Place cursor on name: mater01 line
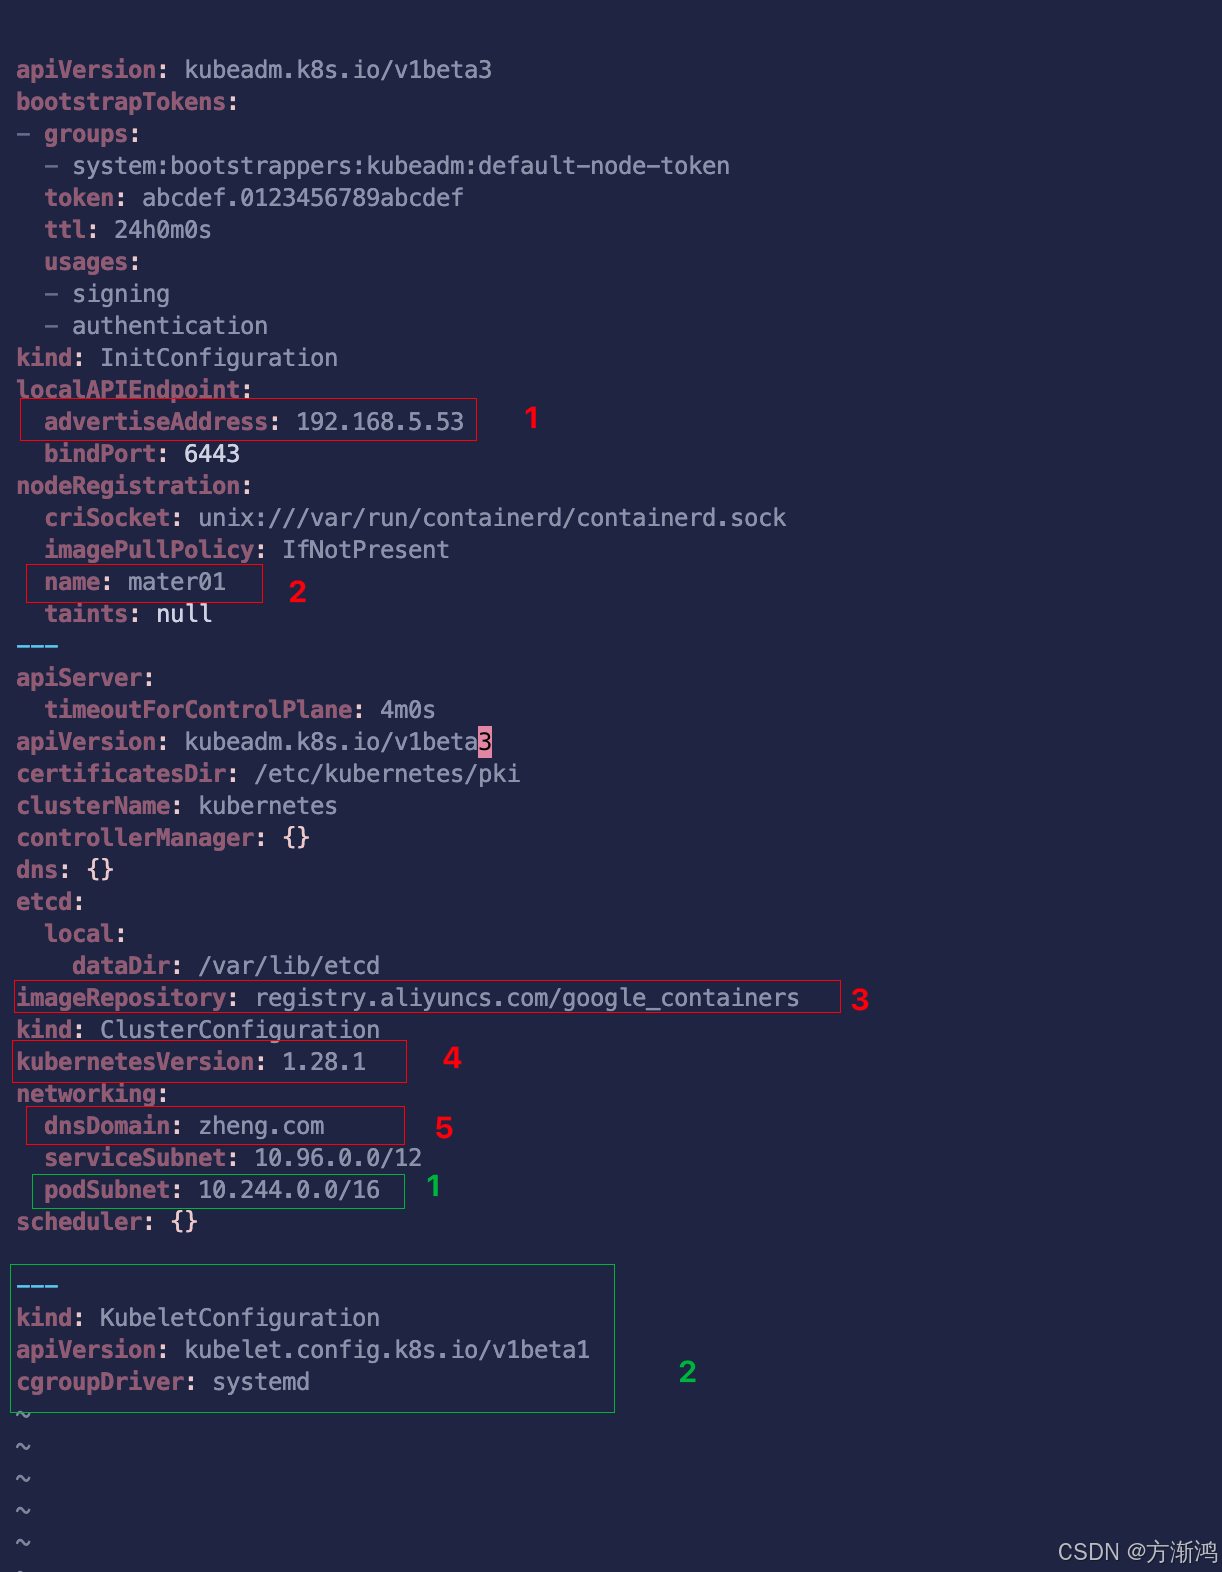 tap(135, 581)
